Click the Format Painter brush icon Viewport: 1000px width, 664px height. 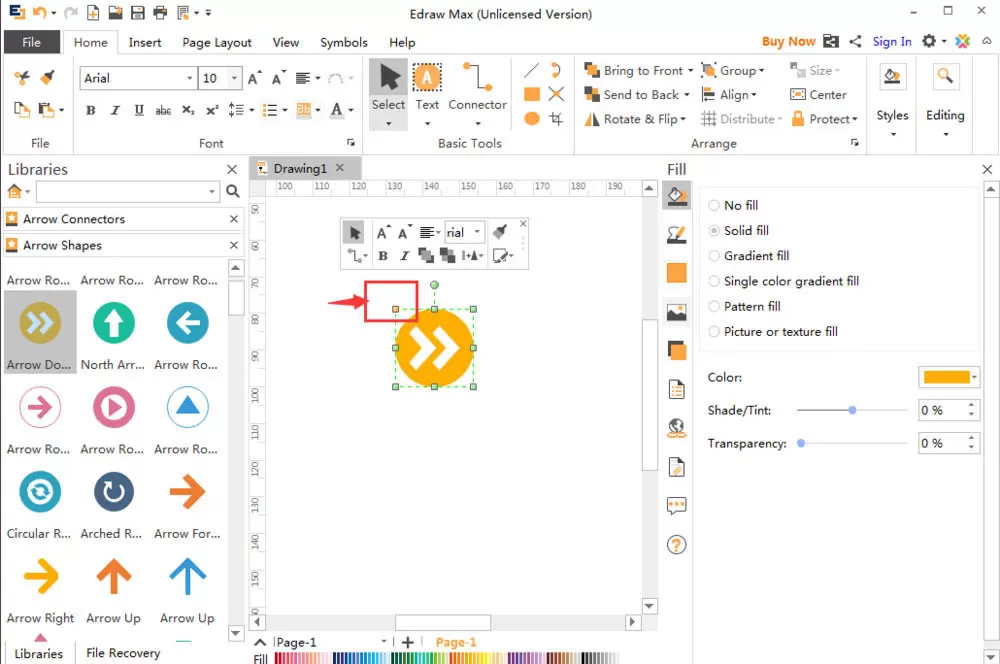pyautogui.click(x=47, y=78)
